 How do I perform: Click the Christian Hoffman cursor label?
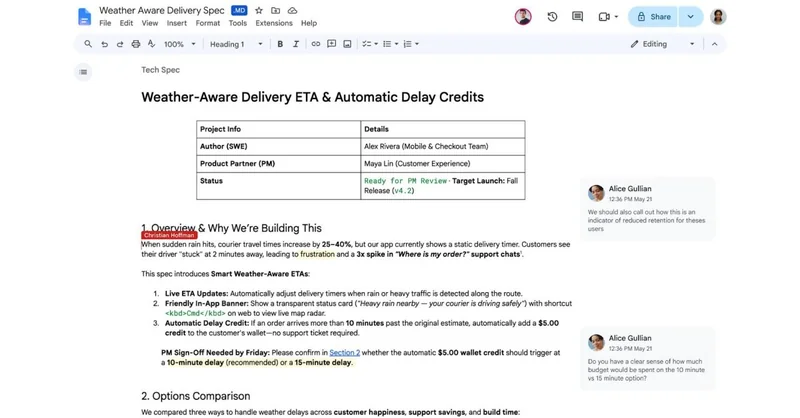point(169,235)
